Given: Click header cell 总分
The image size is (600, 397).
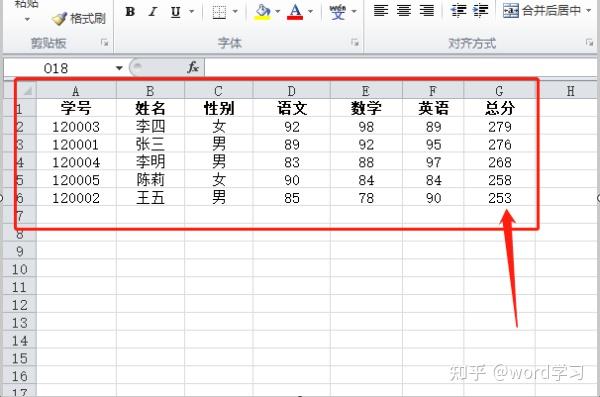Looking at the screenshot, I should coord(499,108).
